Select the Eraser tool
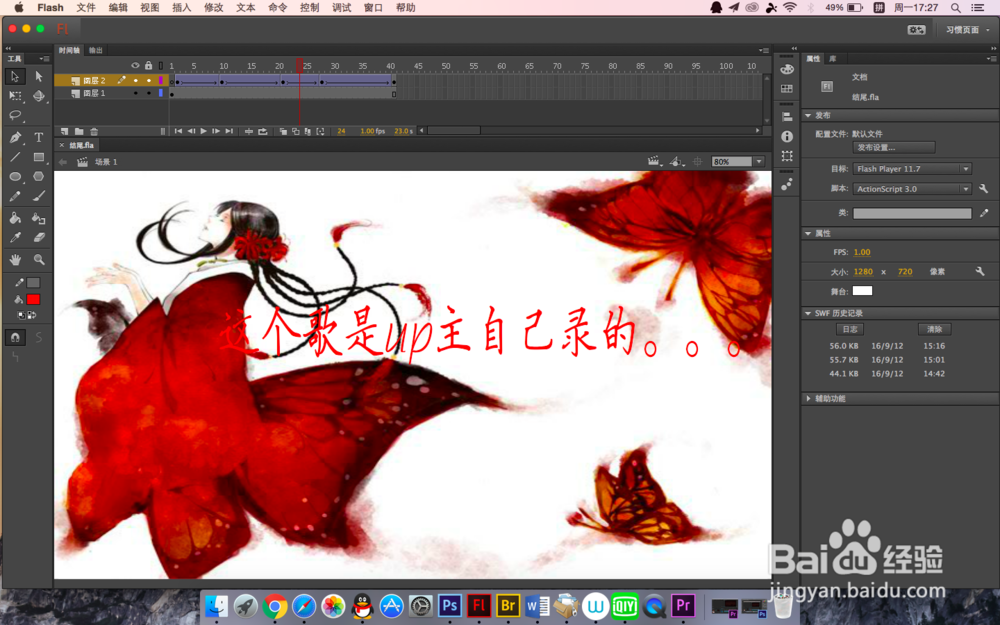1000x625 pixels. [39, 237]
